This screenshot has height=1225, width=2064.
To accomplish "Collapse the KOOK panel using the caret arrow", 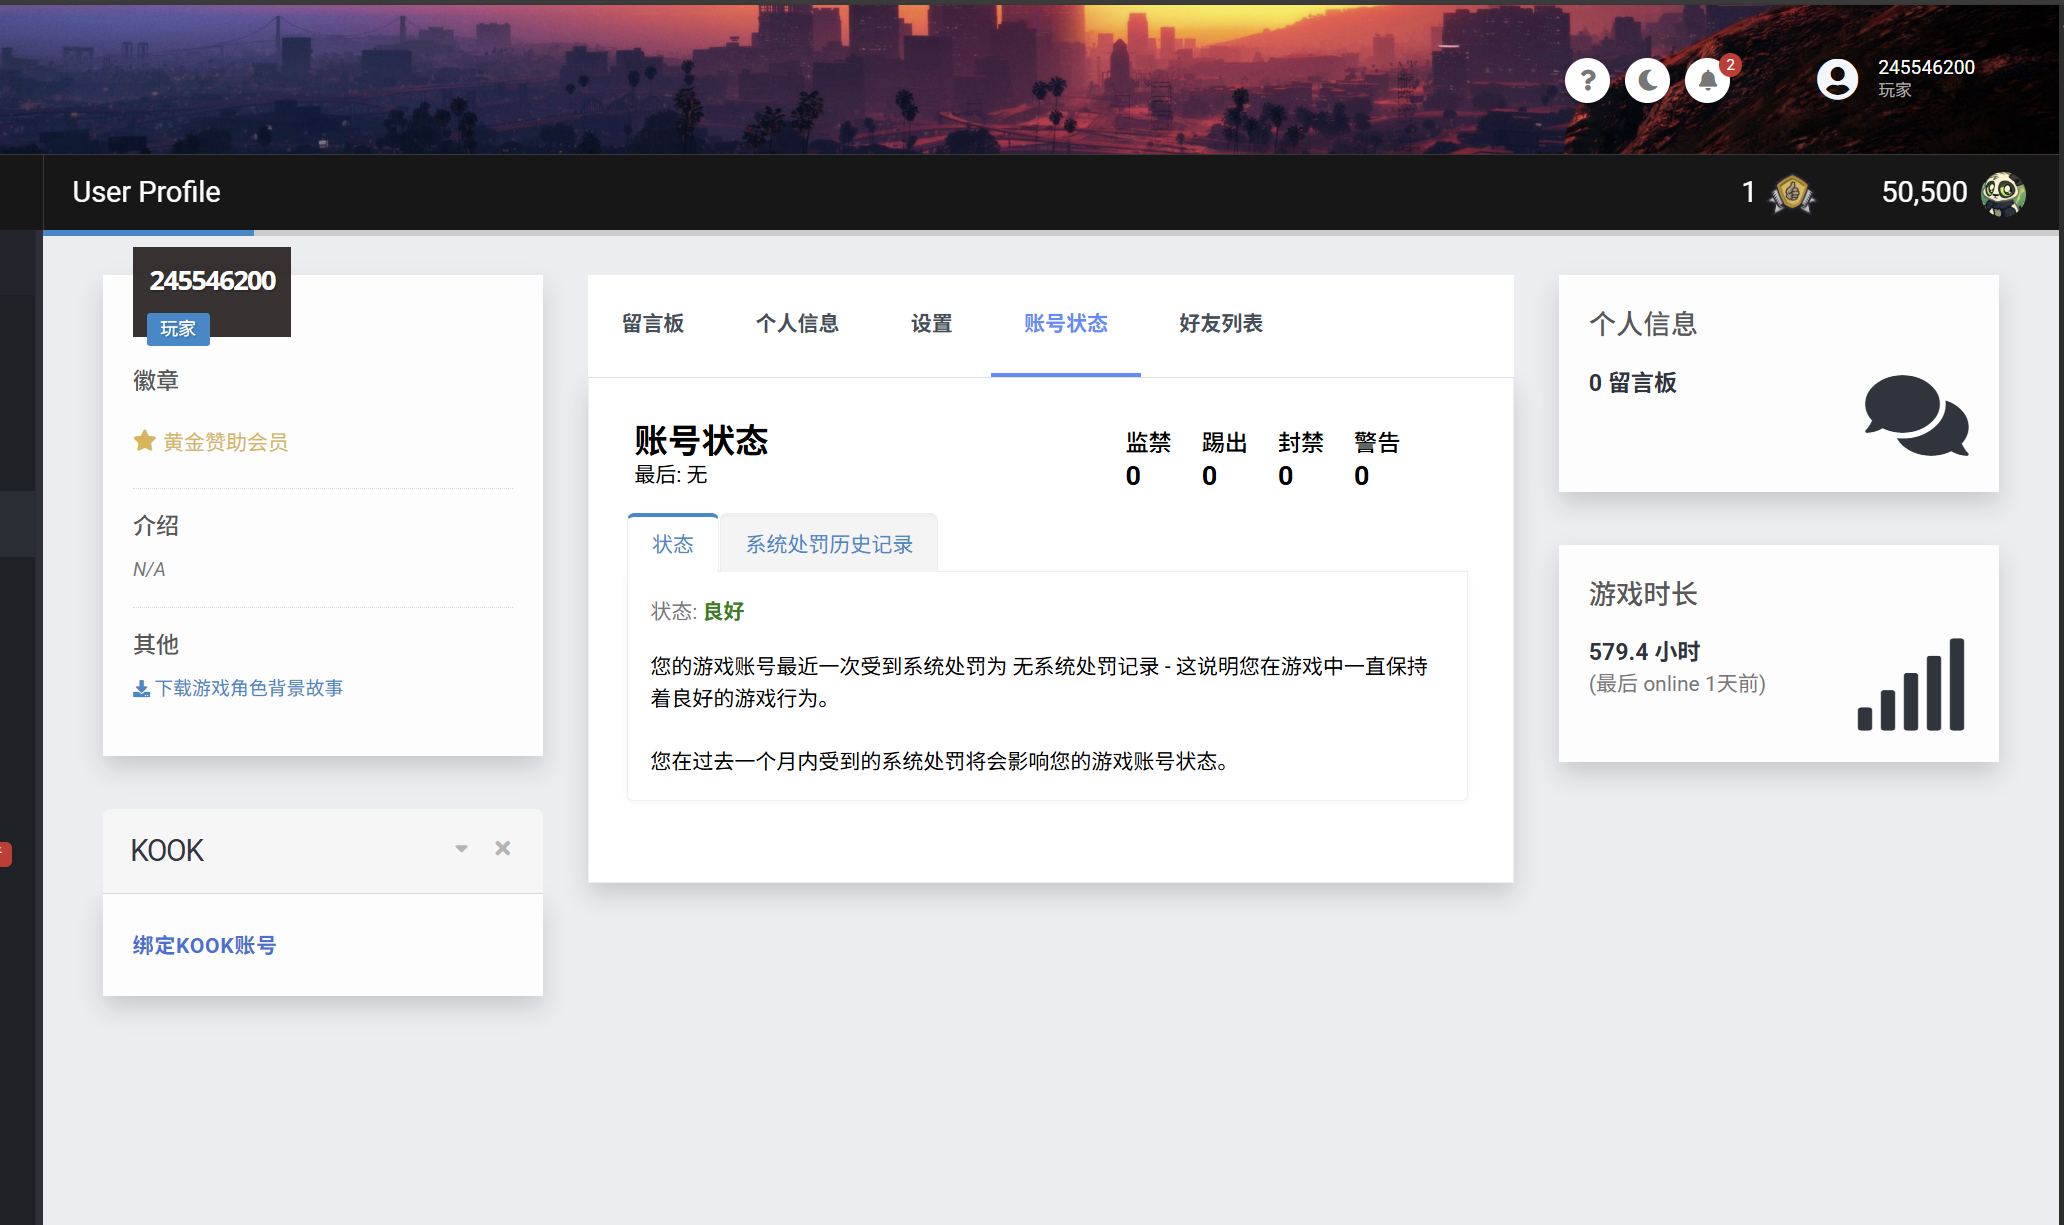I will point(461,849).
